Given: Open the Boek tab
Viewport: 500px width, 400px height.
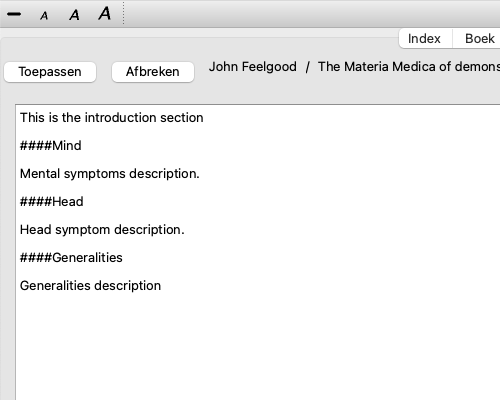Looking at the screenshot, I should 479,39.
